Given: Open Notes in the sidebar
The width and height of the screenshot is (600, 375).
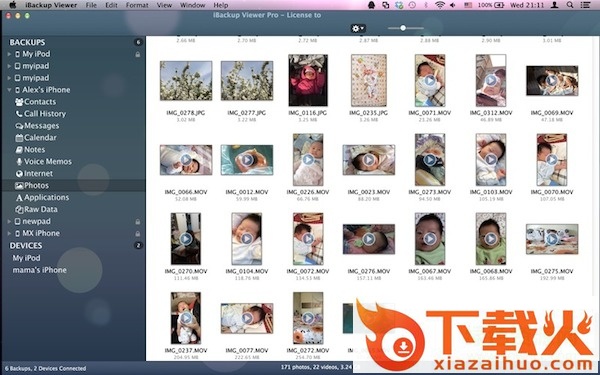Looking at the screenshot, I should click(x=30, y=150).
